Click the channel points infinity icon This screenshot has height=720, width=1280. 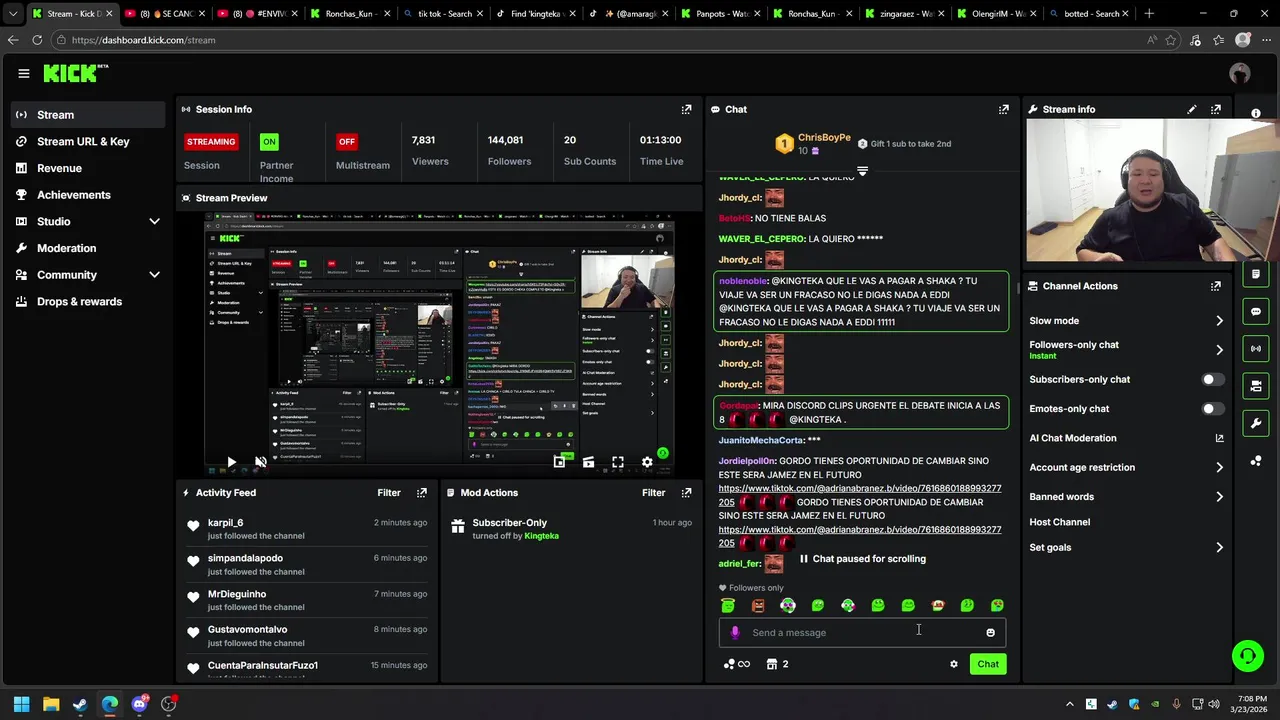coord(736,664)
